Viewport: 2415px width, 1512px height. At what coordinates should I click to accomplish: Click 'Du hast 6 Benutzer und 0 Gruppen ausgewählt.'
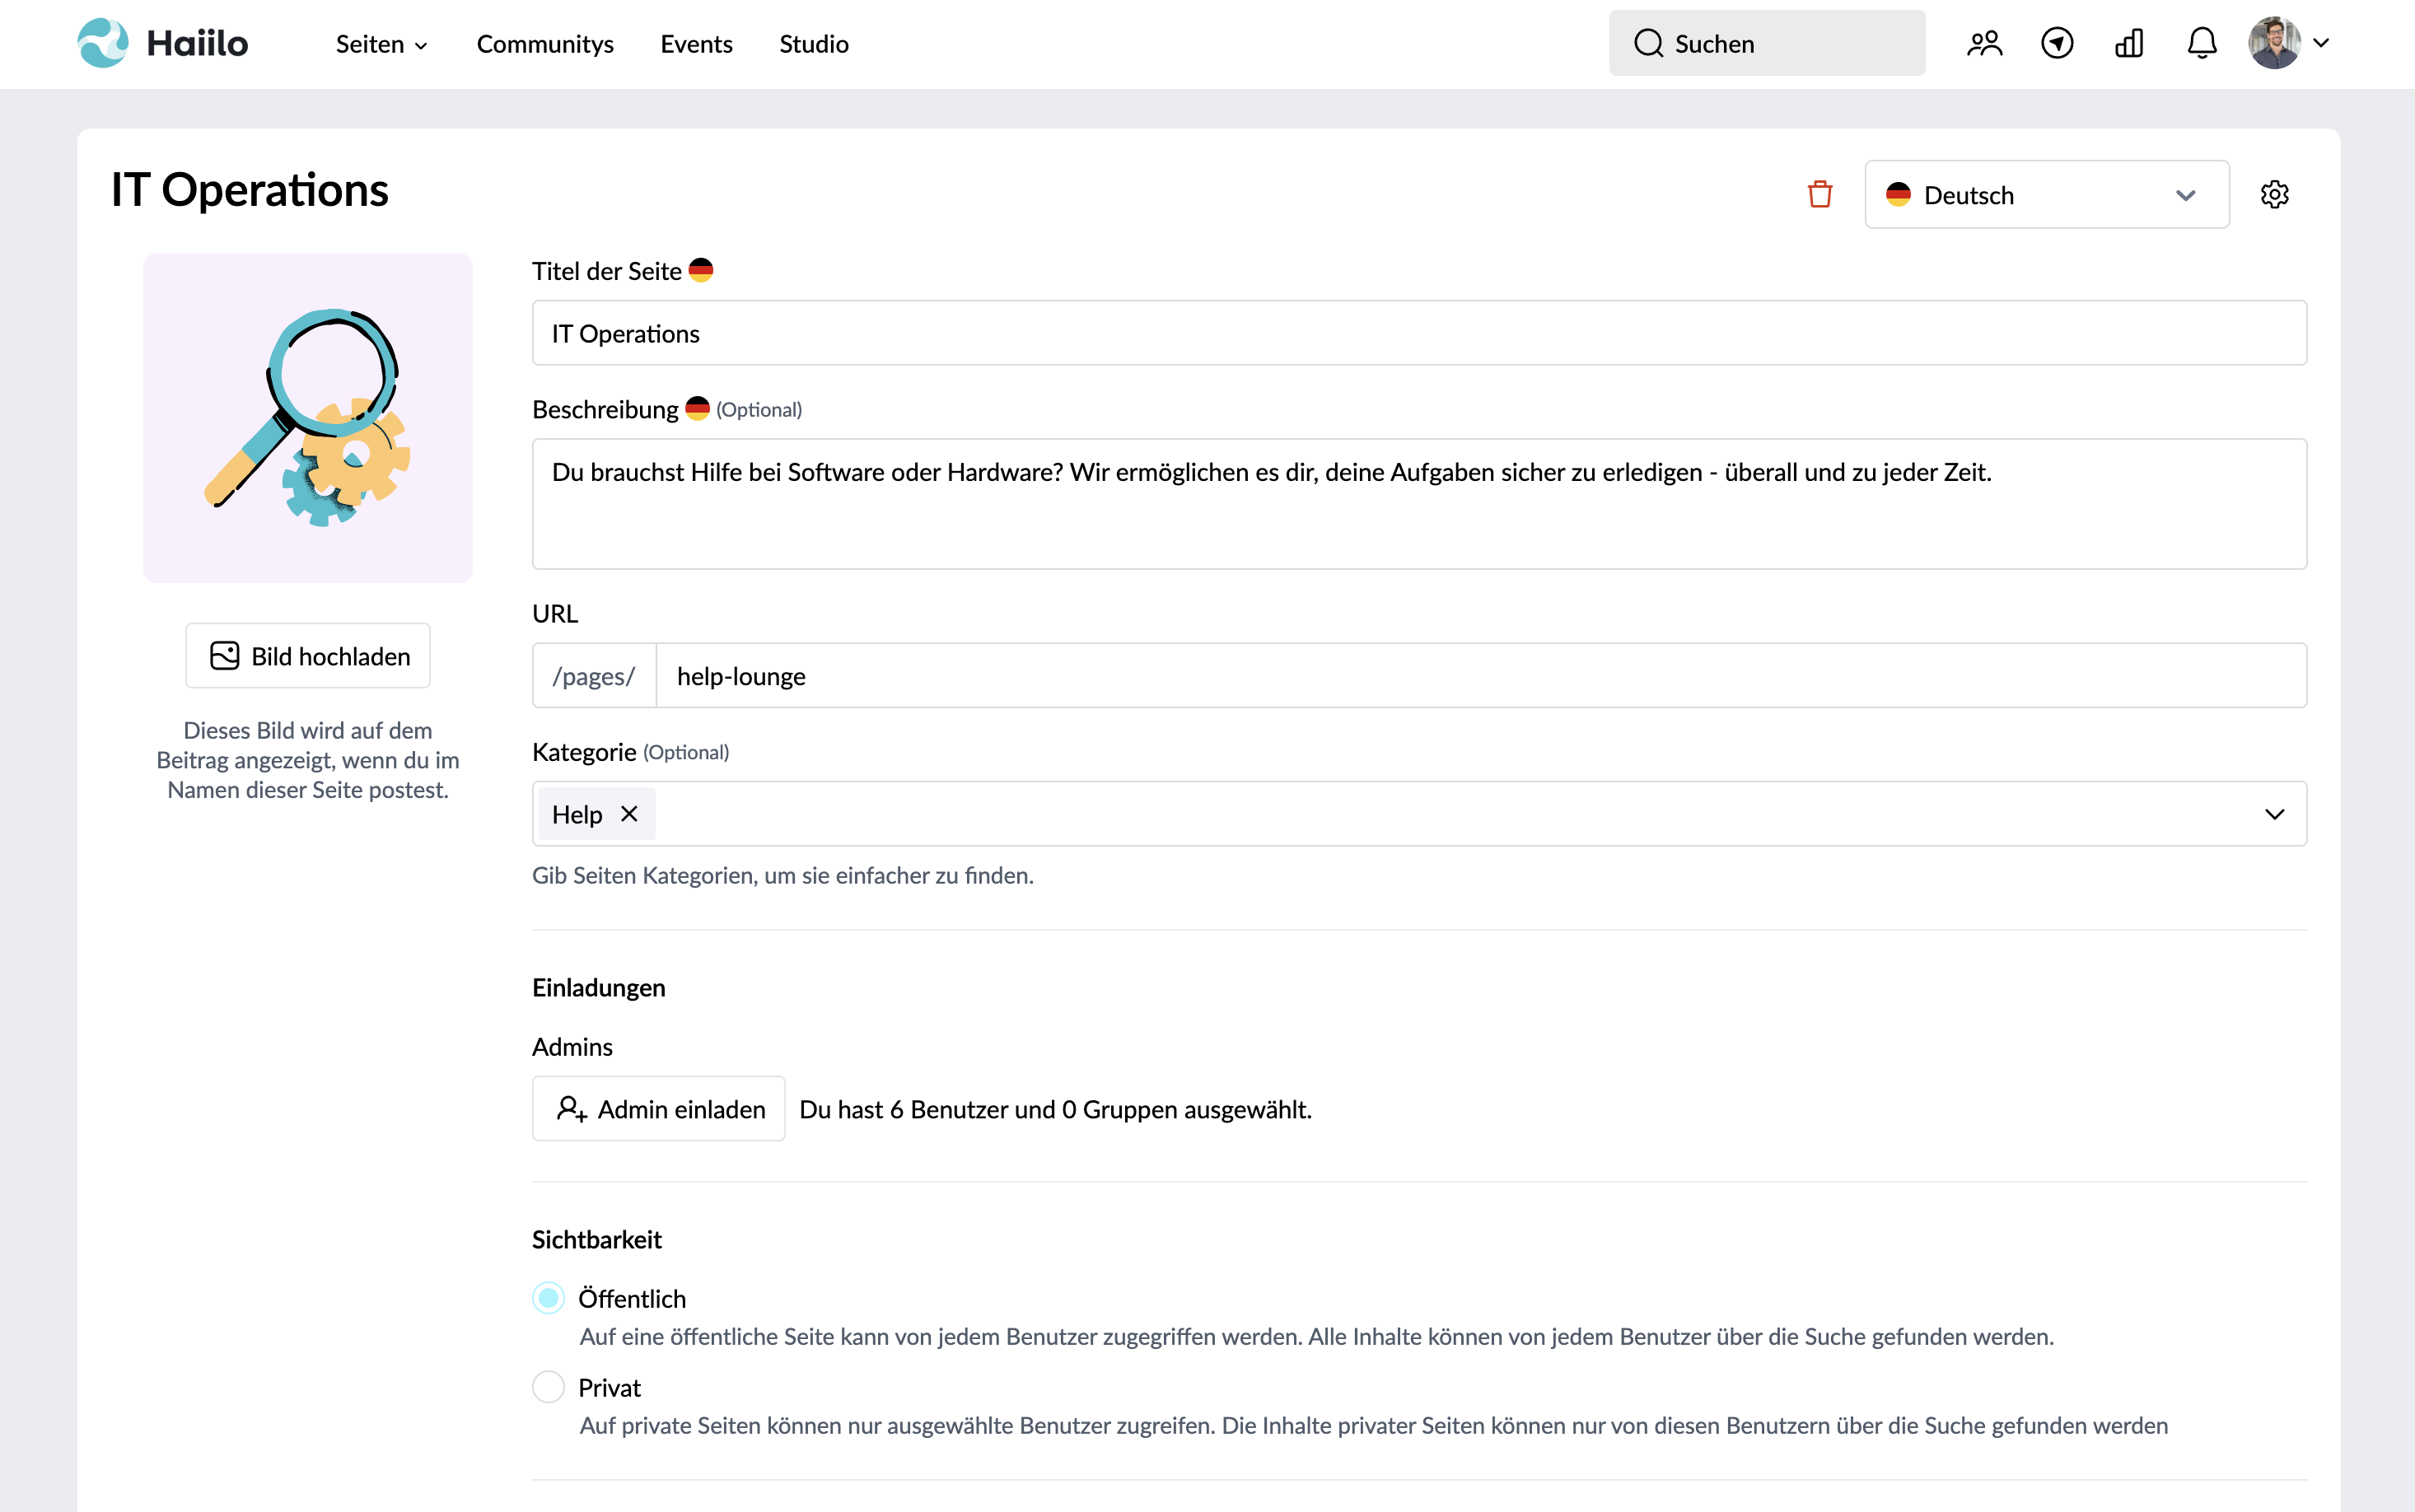pyautogui.click(x=1056, y=1109)
